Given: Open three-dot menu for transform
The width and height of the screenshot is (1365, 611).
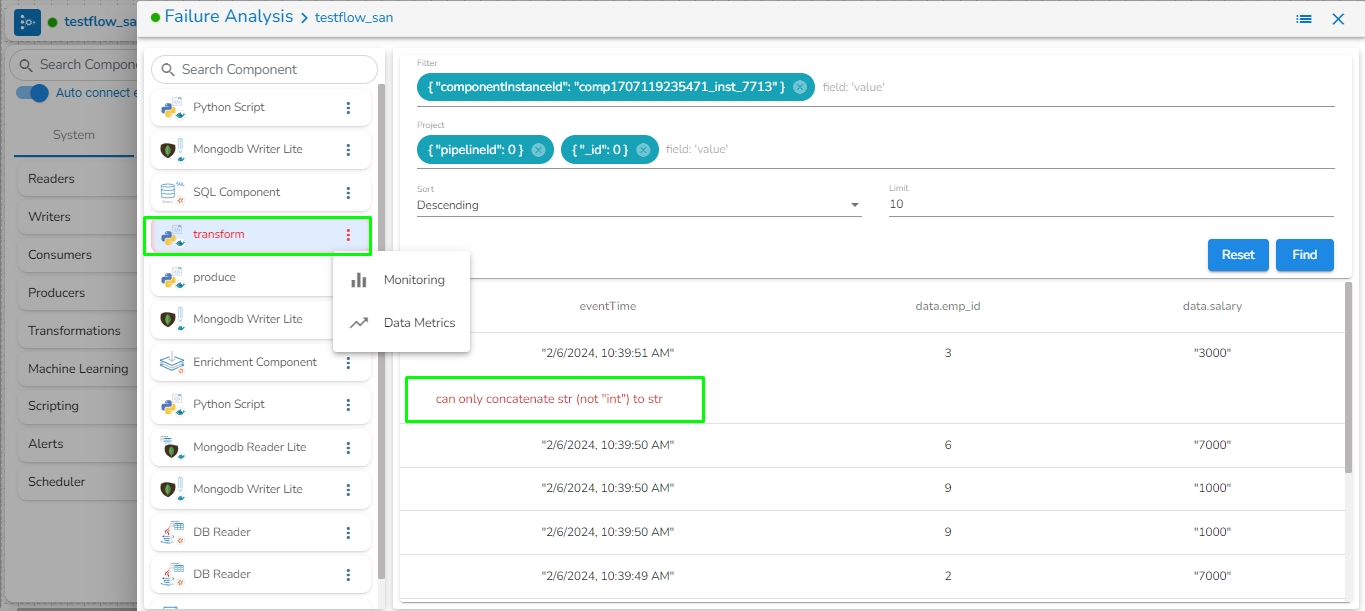Looking at the screenshot, I should click(x=348, y=235).
